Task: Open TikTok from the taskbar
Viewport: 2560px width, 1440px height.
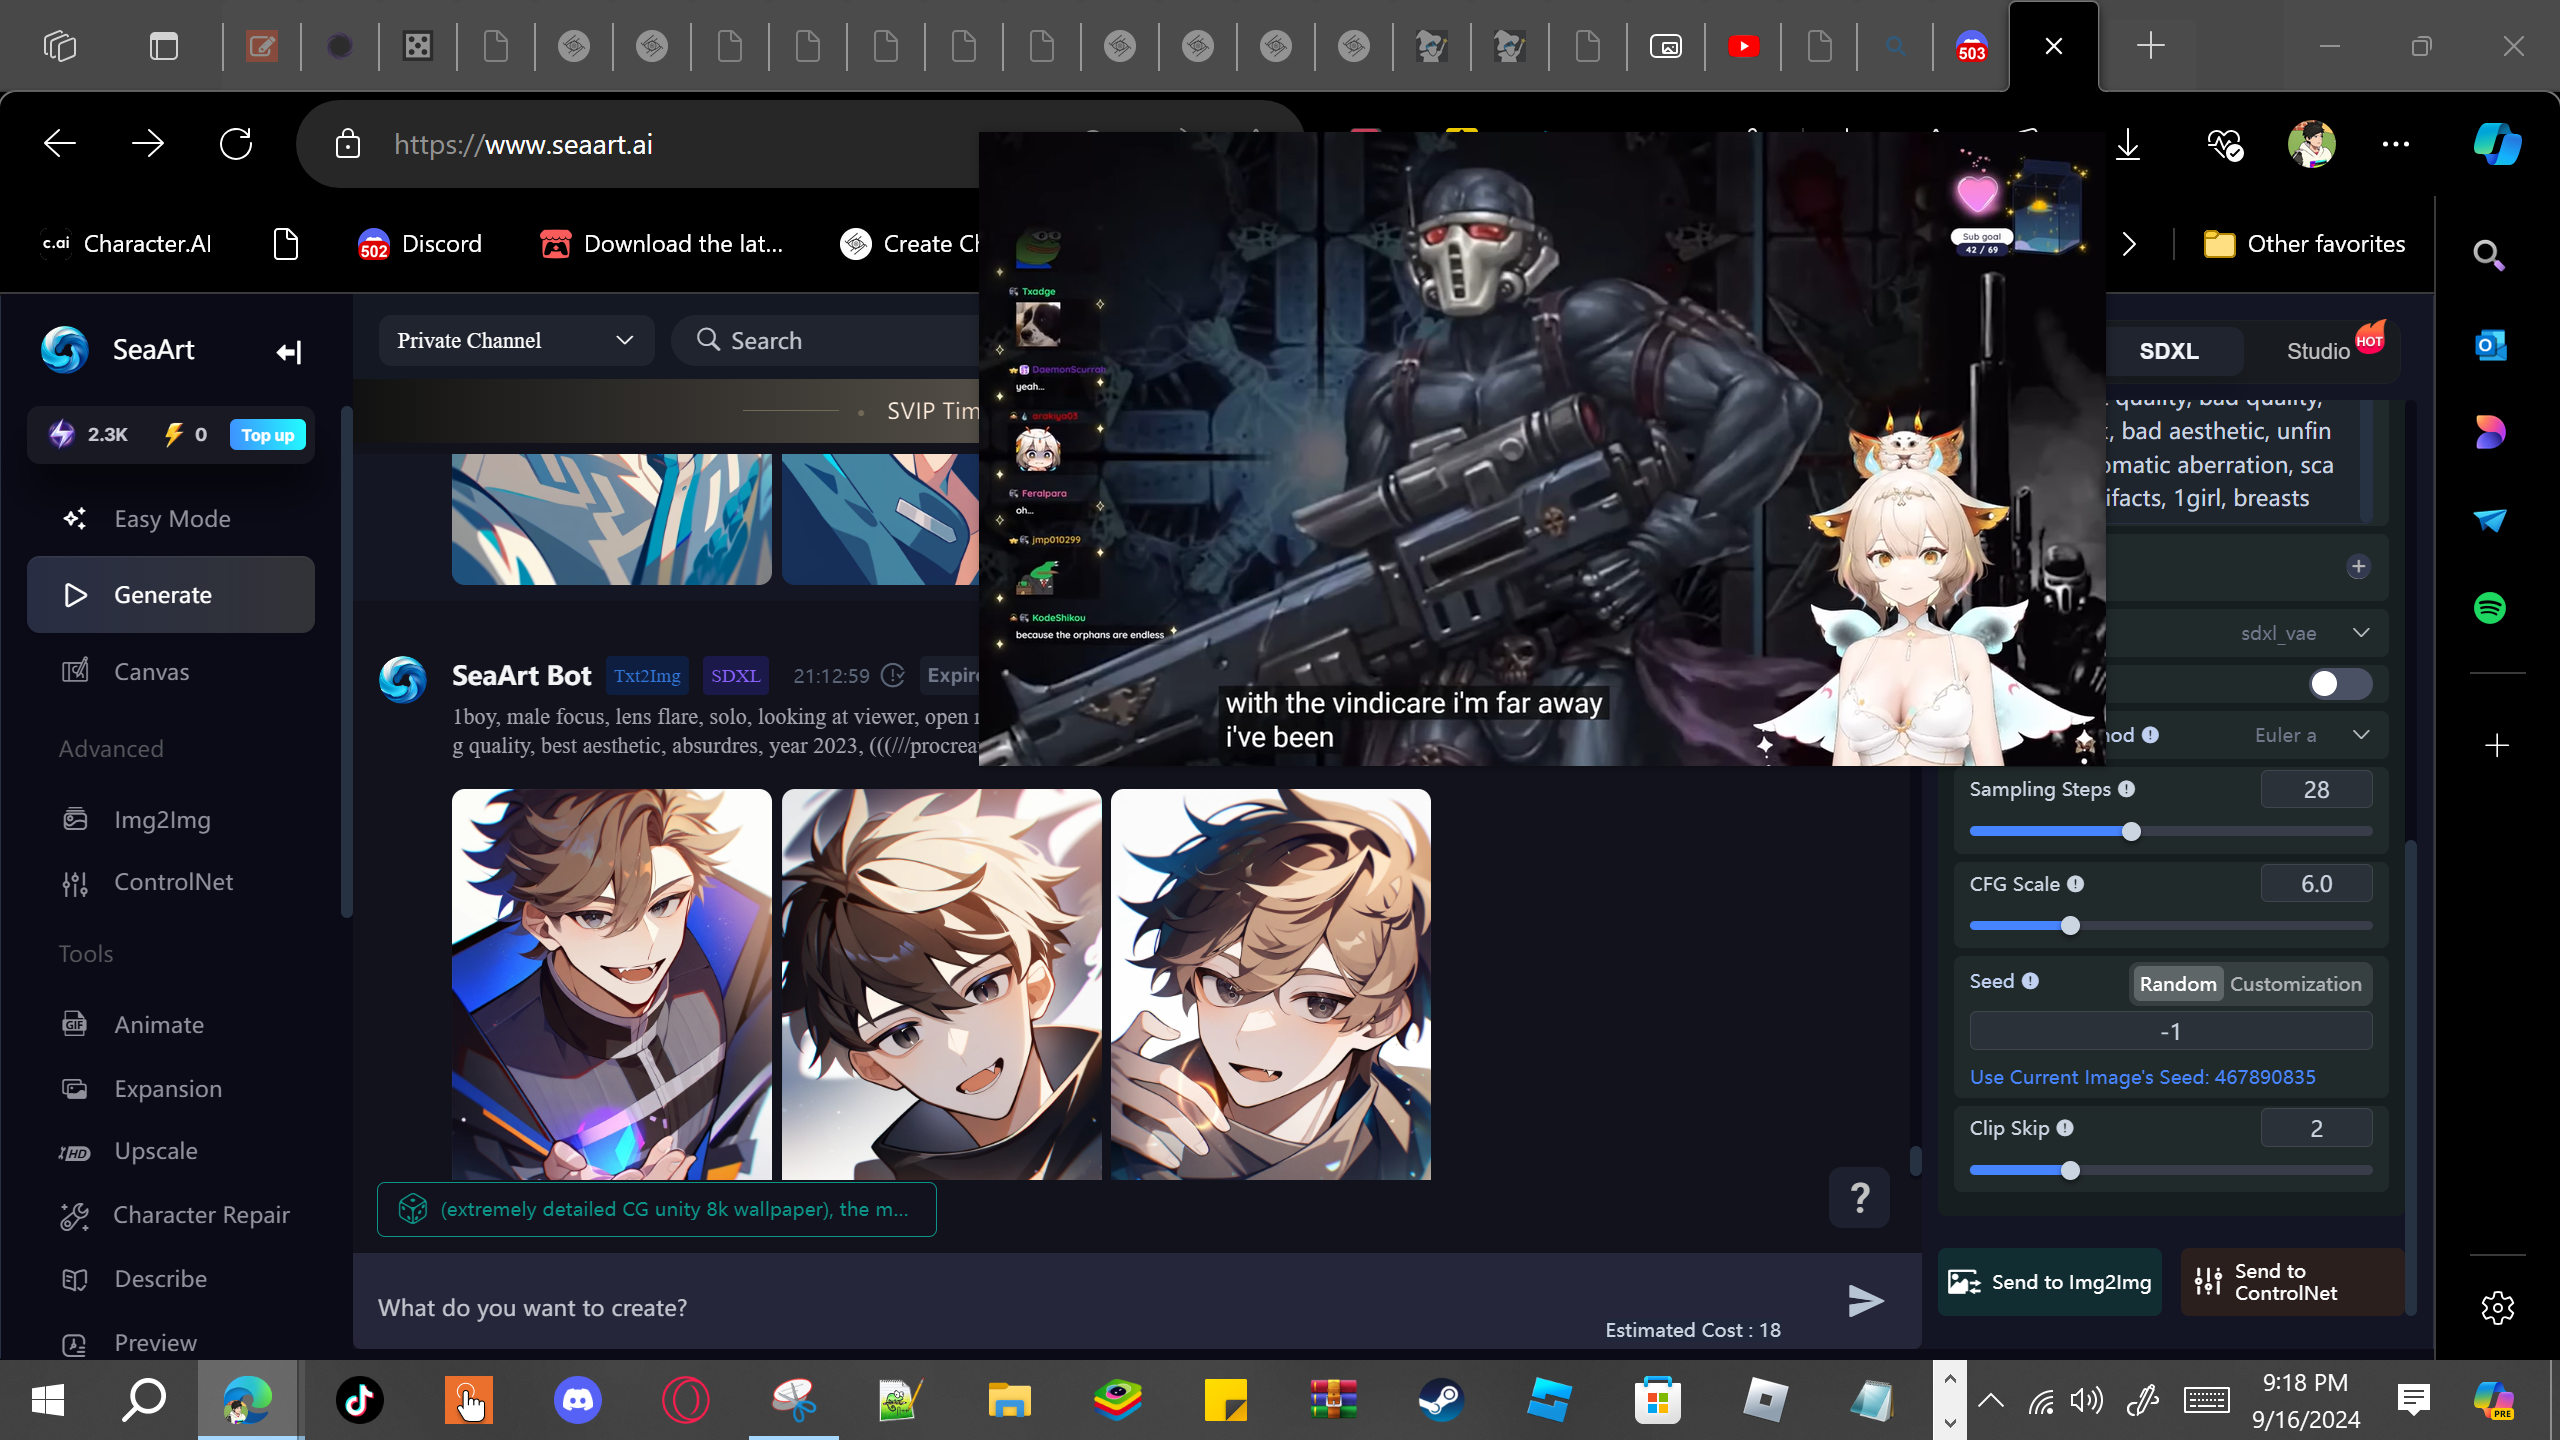Action: click(360, 1400)
